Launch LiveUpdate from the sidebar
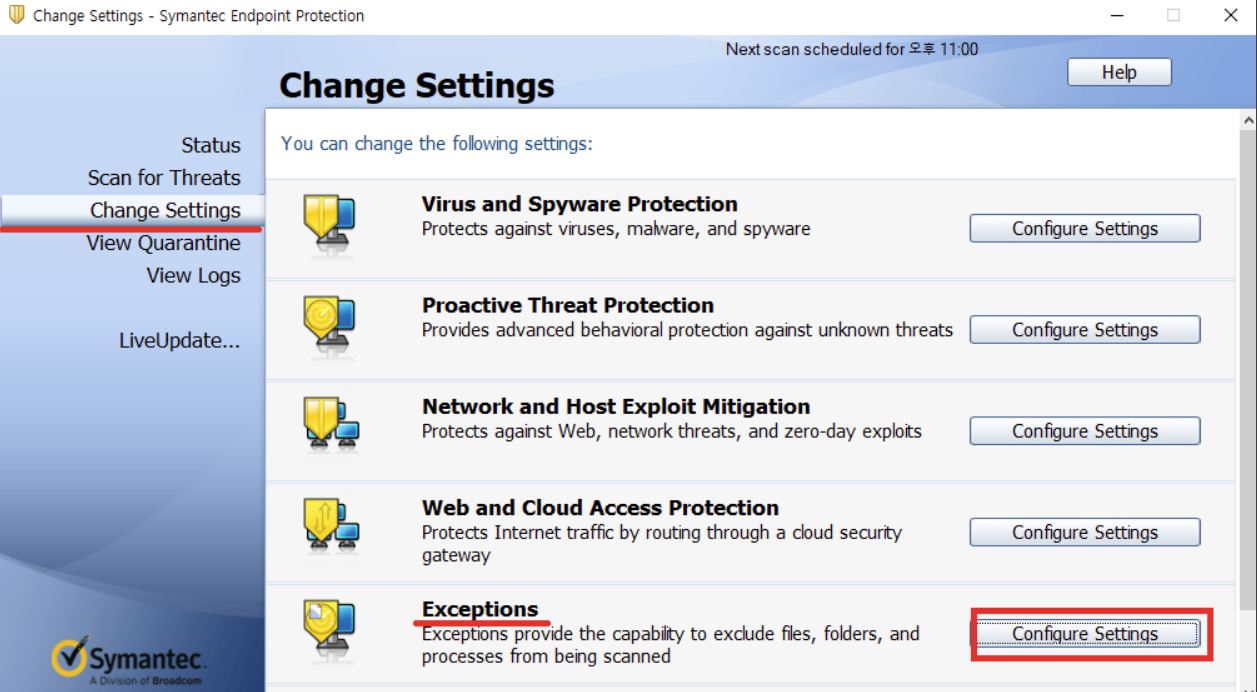This screenshot has width=1257, height=692. 179,341
